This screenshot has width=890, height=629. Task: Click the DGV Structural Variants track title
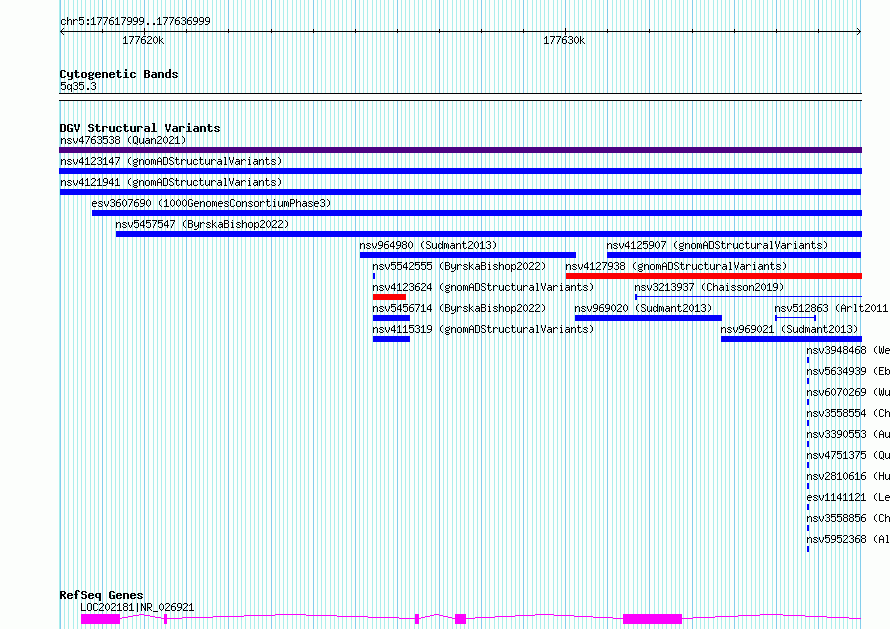[x=140, y=128]
